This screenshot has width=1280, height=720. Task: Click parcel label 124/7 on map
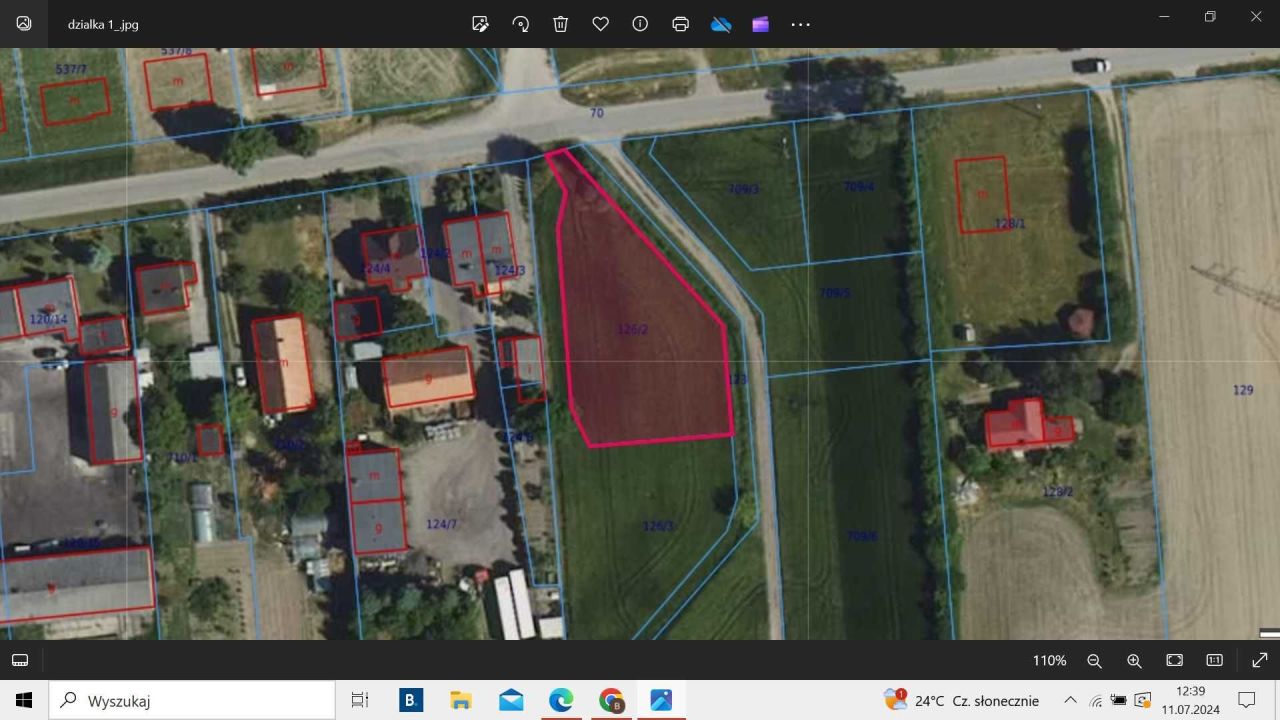(441, 524)
